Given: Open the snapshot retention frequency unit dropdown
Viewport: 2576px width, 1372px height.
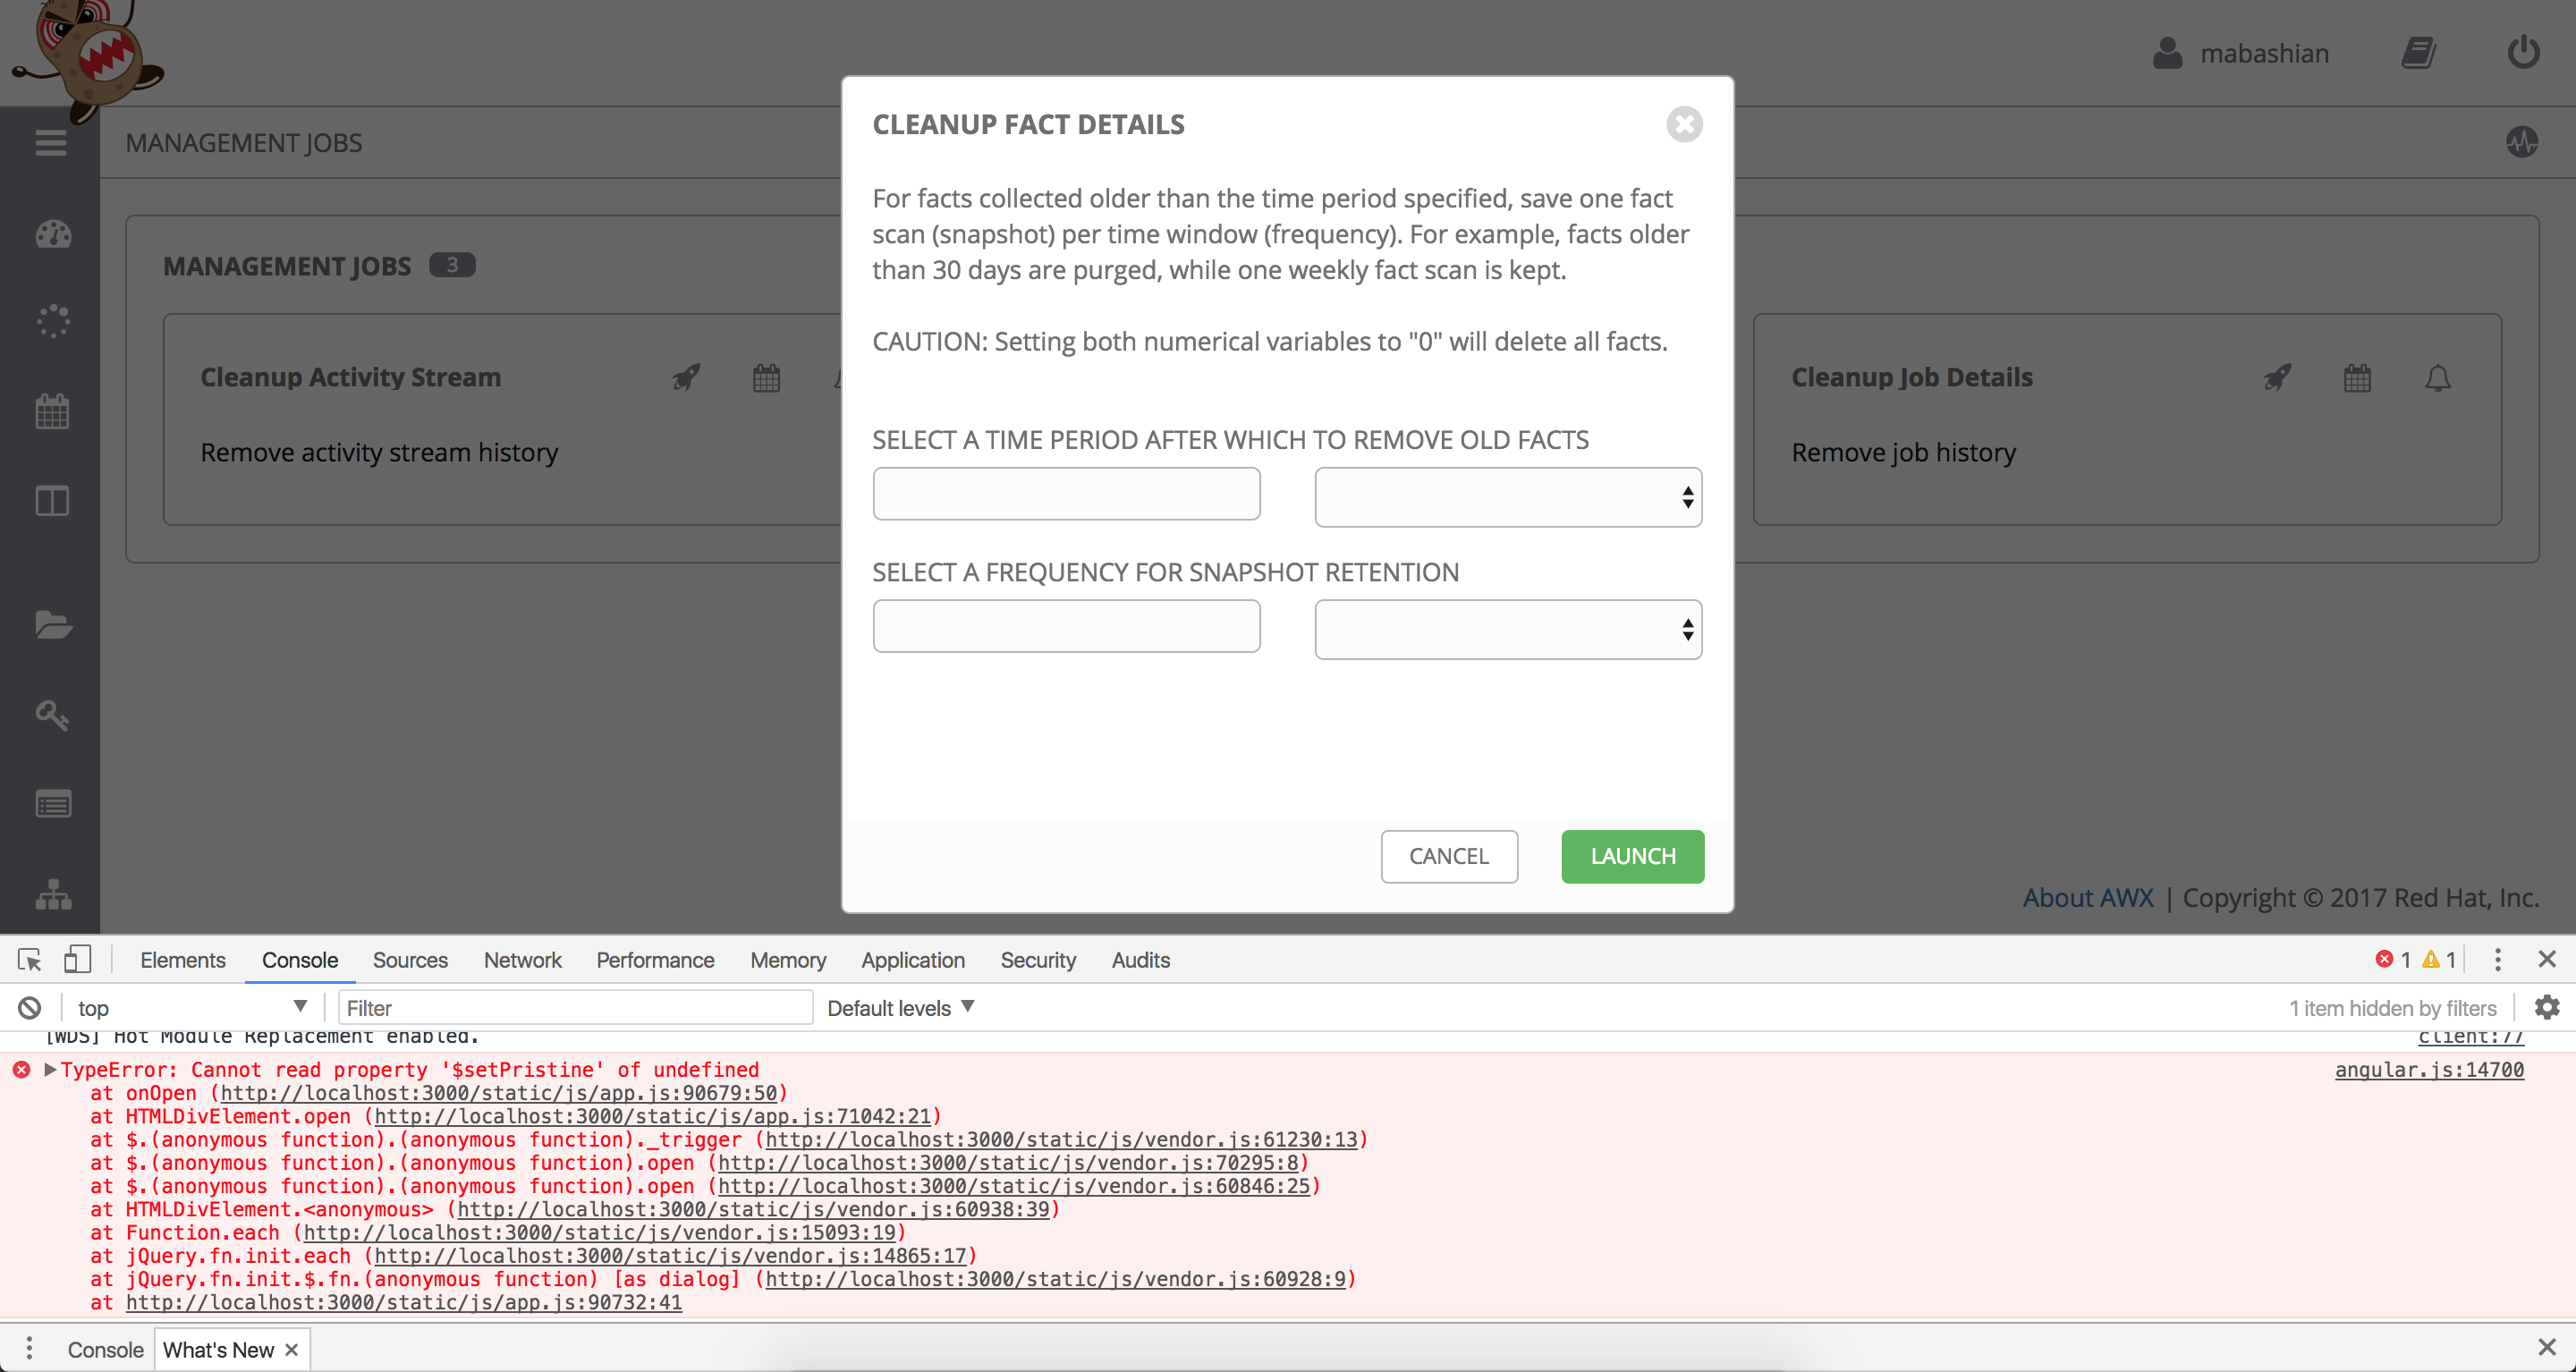Looking at the screenshot, I should tap(1507, 629).
